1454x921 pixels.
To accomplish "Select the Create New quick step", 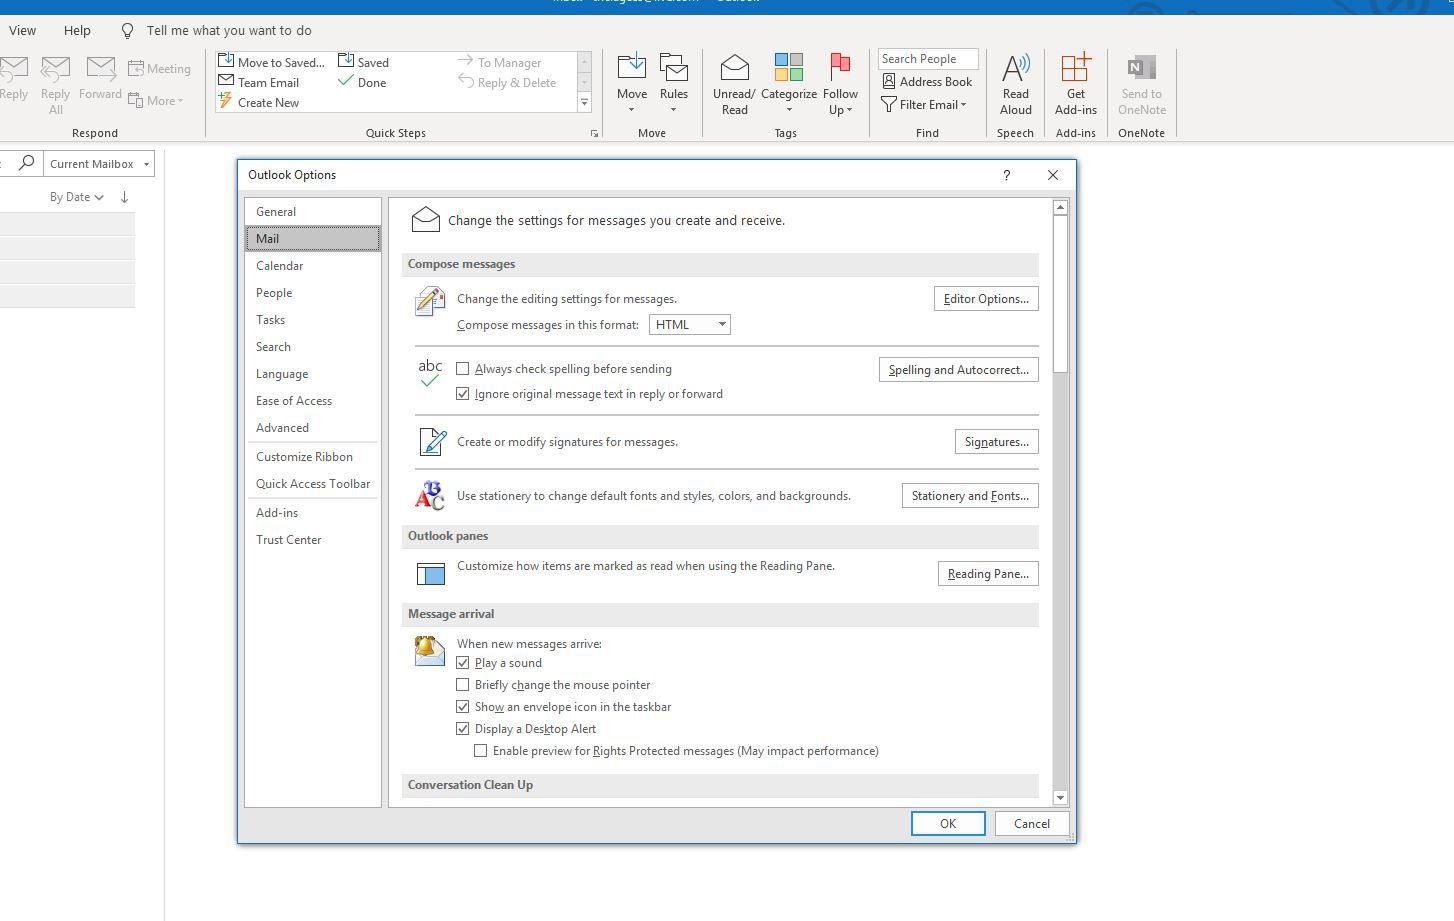I will click(x=259, y=102).
